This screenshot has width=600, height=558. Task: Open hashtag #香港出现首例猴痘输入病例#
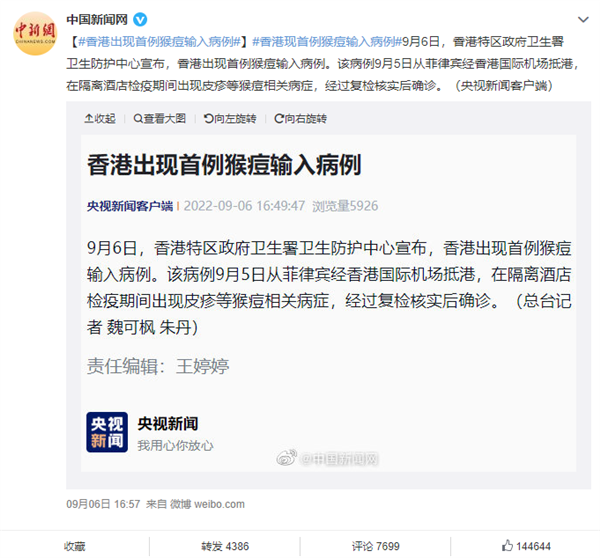pyautogui.click(x=159, y=41)
